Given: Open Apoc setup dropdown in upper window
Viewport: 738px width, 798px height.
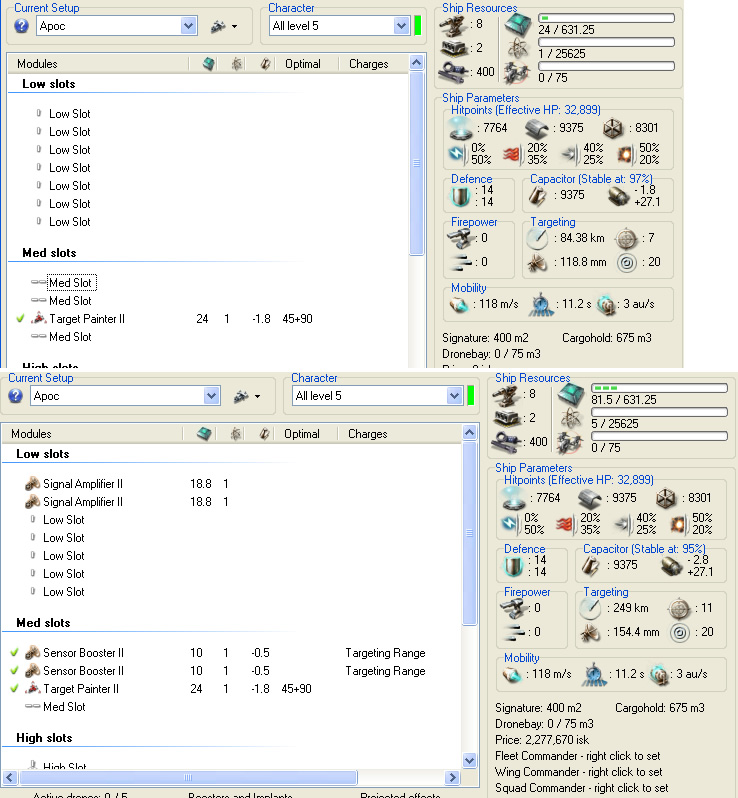Looking at the screenshot, I should pos(189,25).
